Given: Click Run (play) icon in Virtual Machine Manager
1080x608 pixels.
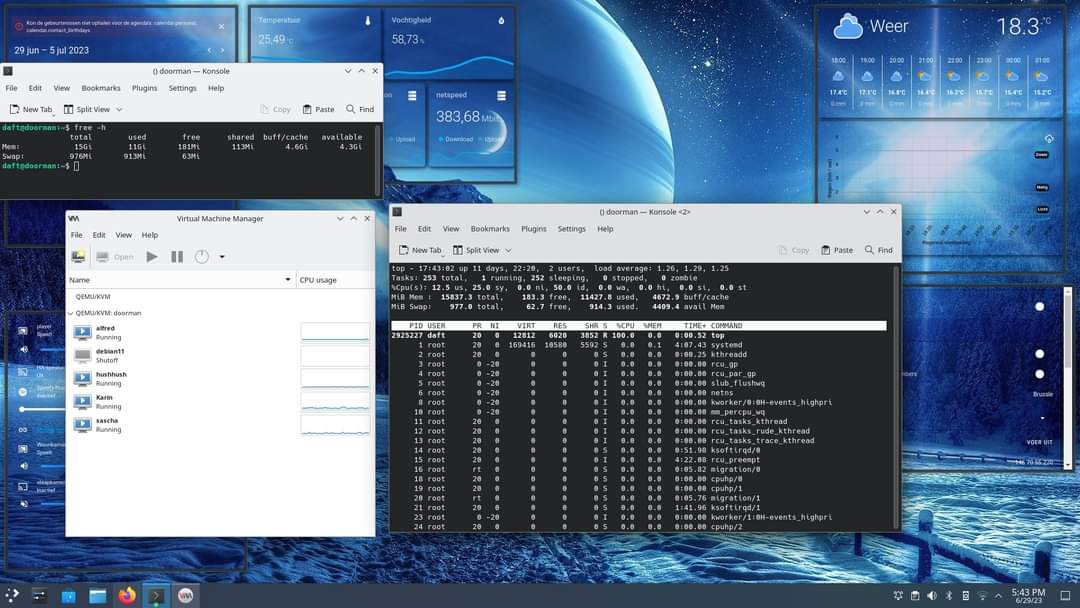Looking at the screenshot, I should (x=152, y=257).
